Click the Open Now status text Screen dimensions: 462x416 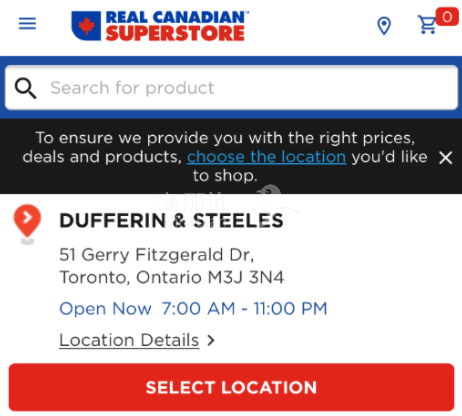(x=105, y=309)
